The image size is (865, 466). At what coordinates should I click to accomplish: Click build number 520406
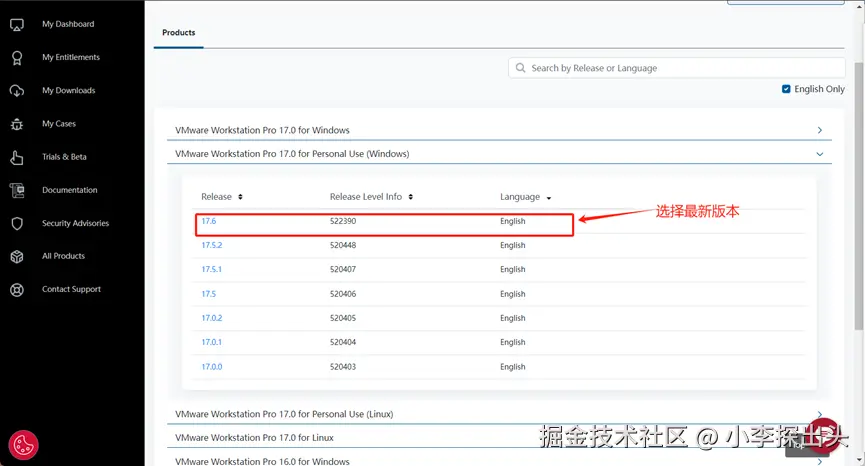click(343, 294)
